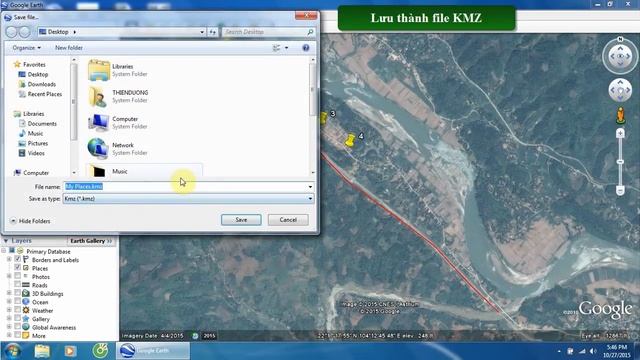Click the Move joystick pan control
This screenshot has height=360, width=640.
tap(620, 90)
